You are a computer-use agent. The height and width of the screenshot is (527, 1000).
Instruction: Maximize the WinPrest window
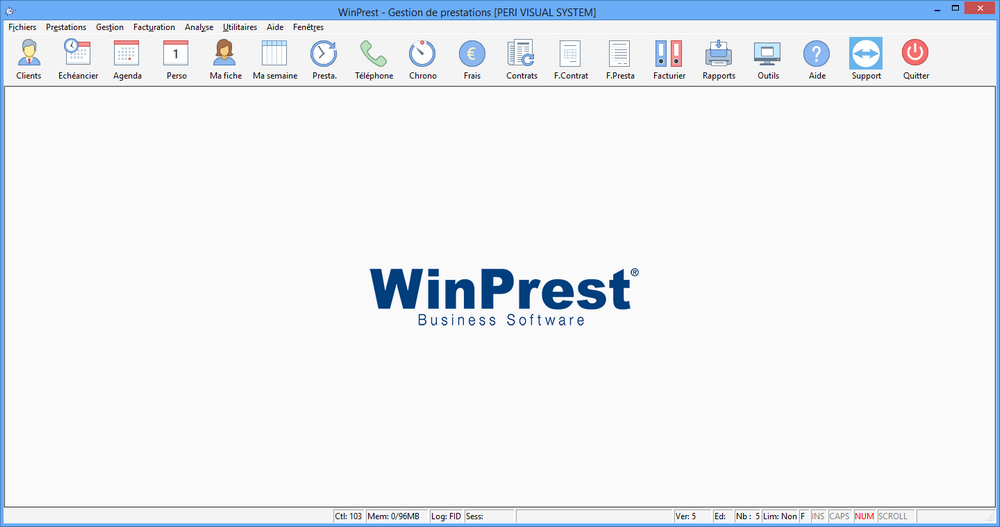[x=955, y=9]
